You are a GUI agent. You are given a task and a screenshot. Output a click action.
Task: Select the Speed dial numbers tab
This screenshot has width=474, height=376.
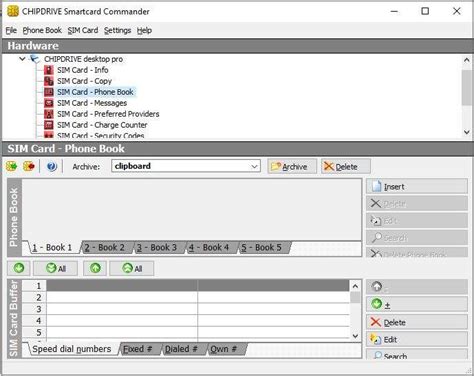(72, 349)
